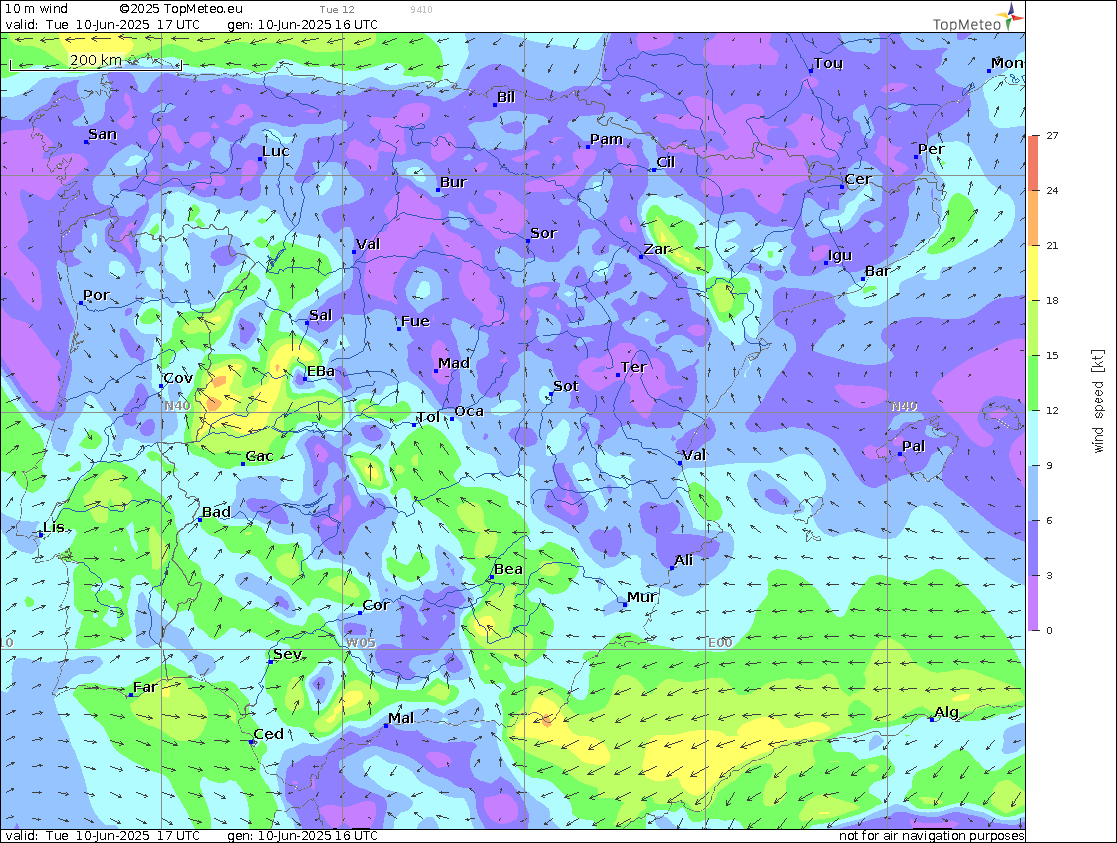Image resolution: width=1117 pixels, height=843 pixels.
Task: Click the San city label
Action: (x=103, y=134)
